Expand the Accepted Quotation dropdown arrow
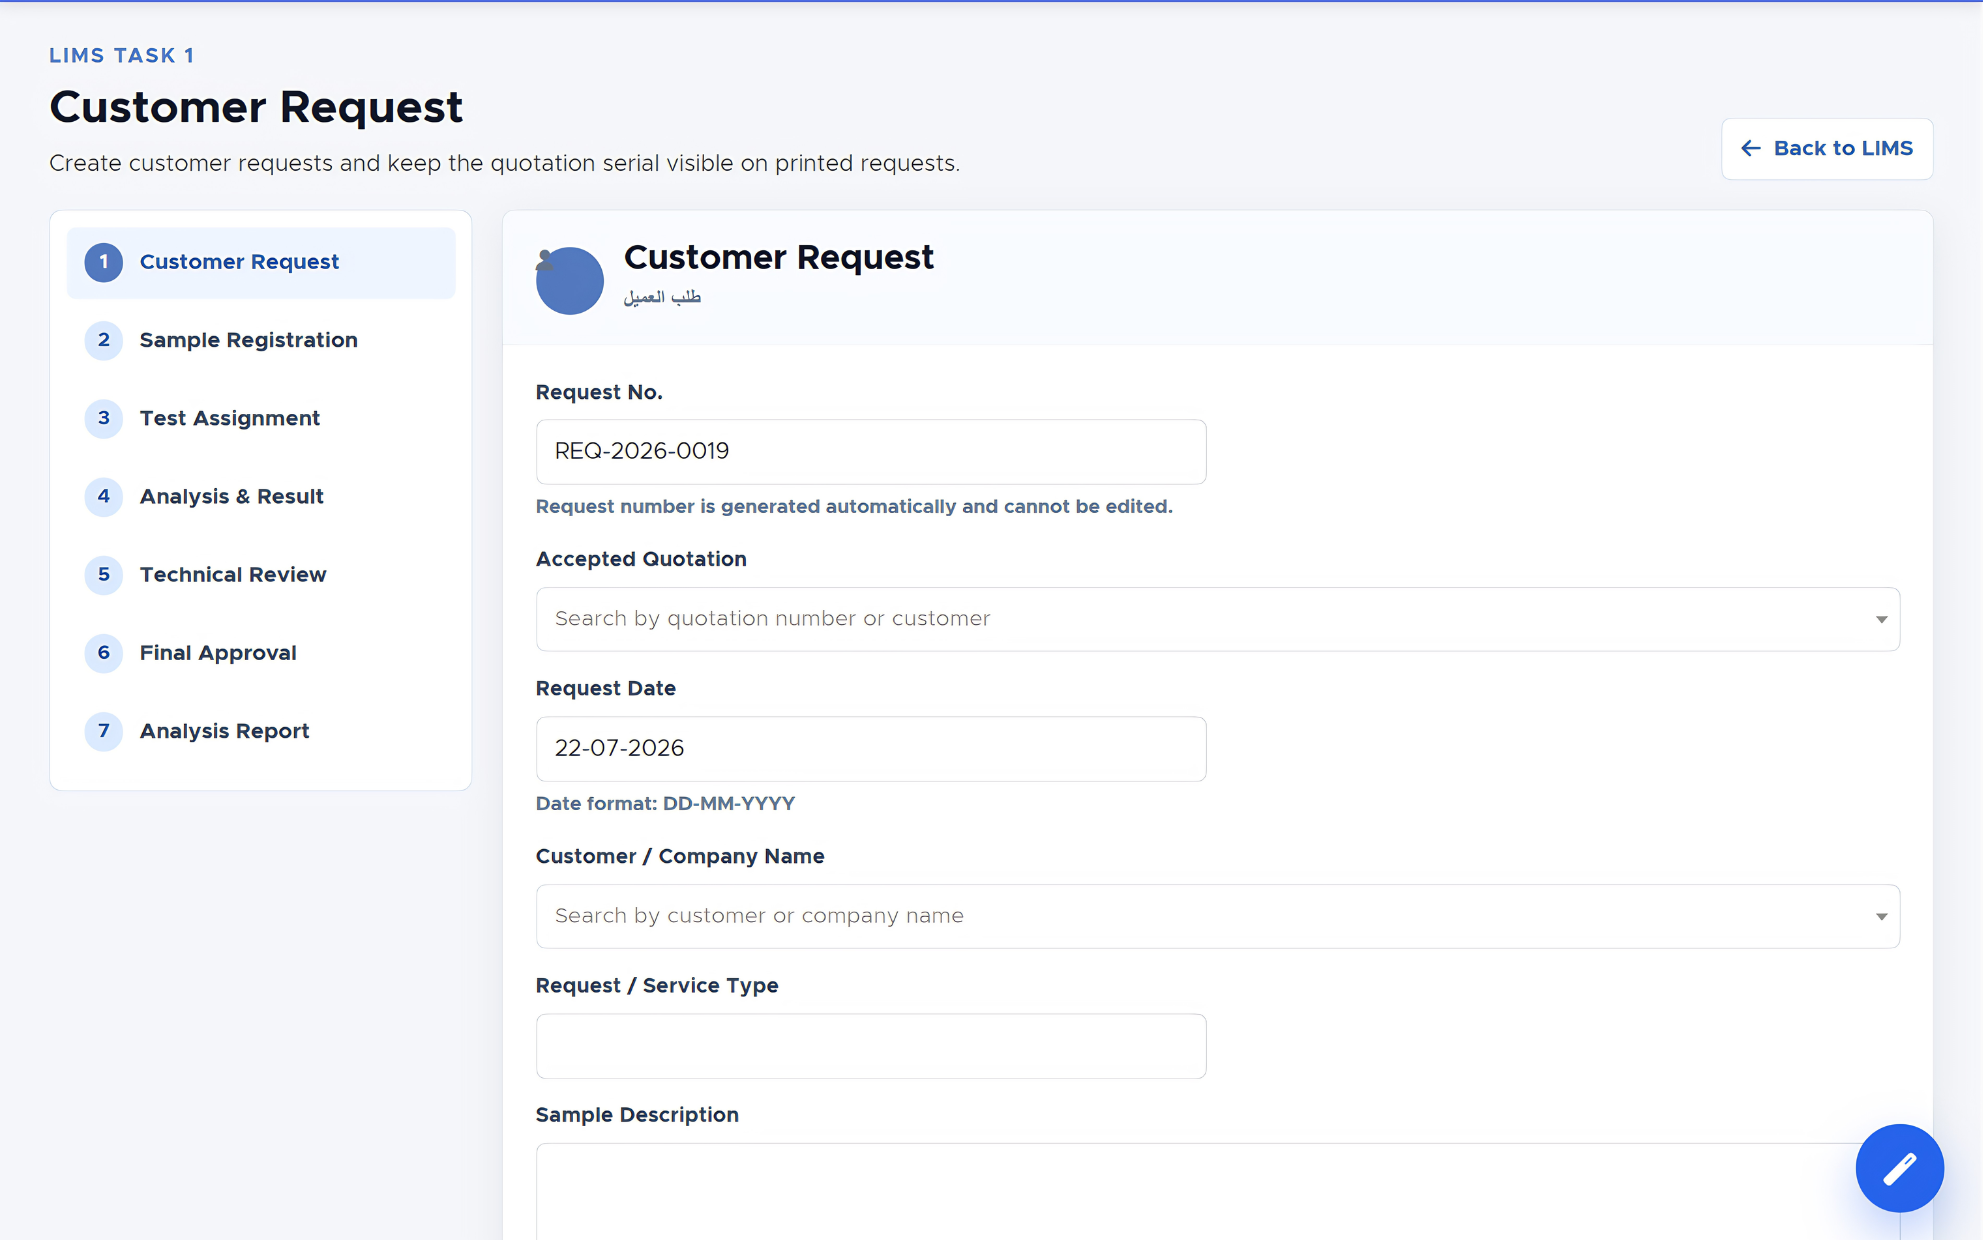Image resolution: width=1983 pixels, height=1240 pixels. tap(1881, 620)
